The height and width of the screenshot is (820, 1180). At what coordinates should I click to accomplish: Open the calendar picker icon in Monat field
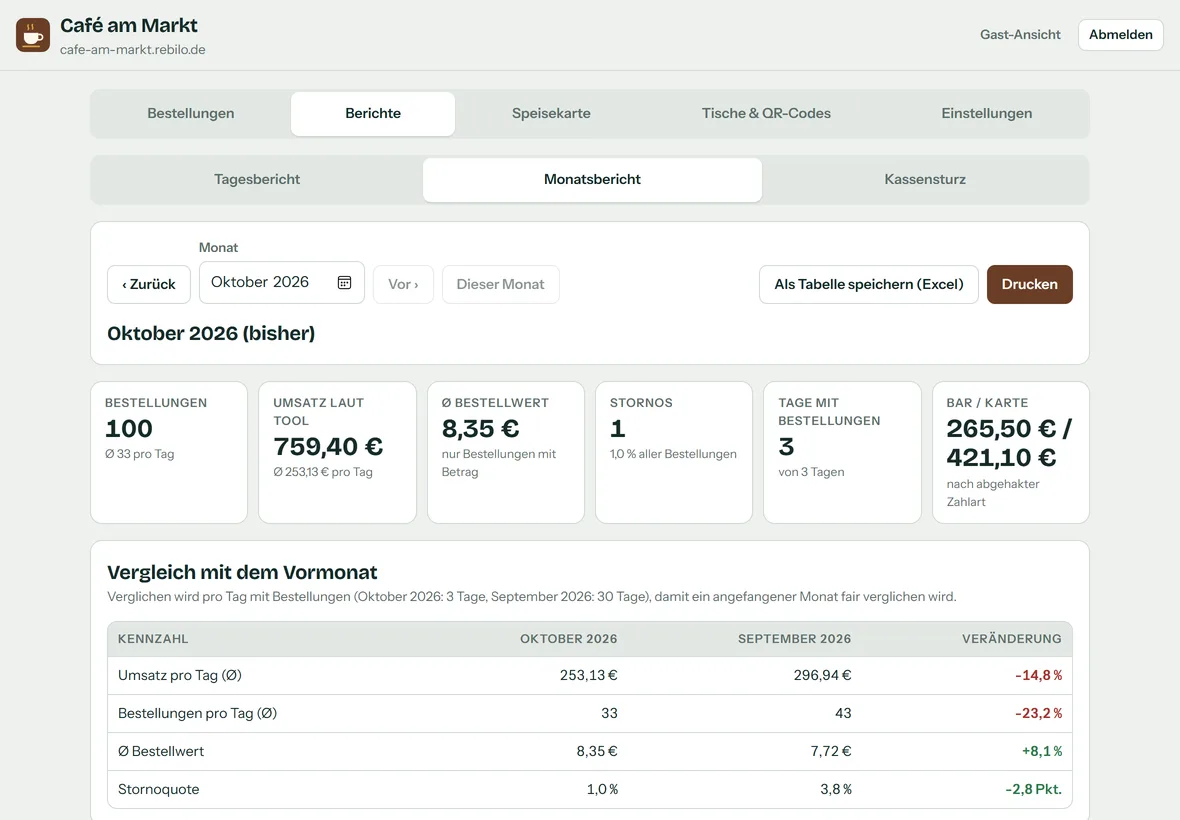(344, 282)
